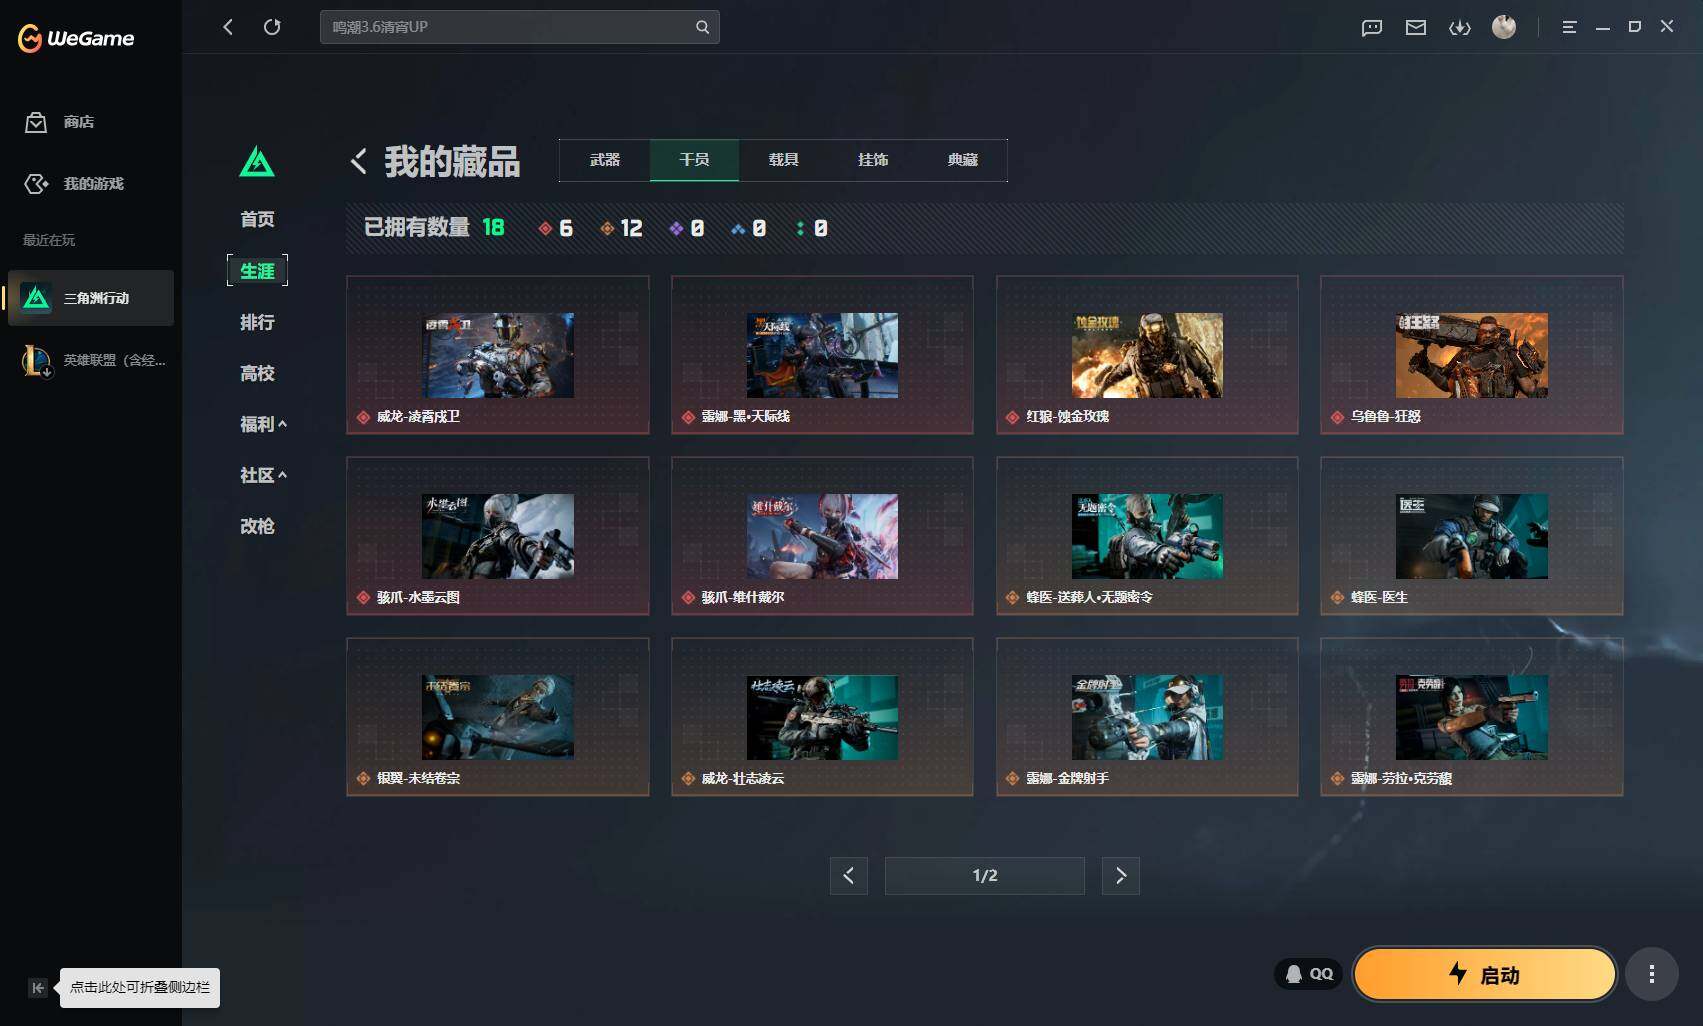Viewport: 1703px width, 1026px height.
Task: Open 排行 rankings page
Action: (x=257, y=322)
